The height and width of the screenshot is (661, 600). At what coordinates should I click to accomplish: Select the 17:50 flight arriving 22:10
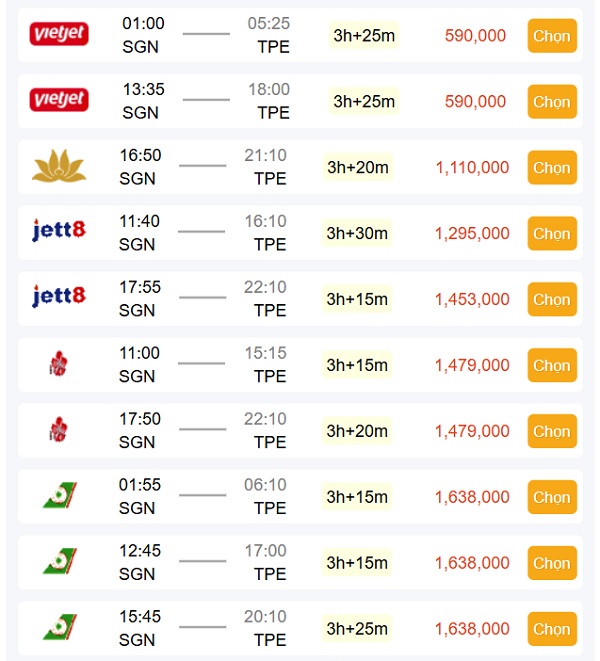tap(551, 432)
